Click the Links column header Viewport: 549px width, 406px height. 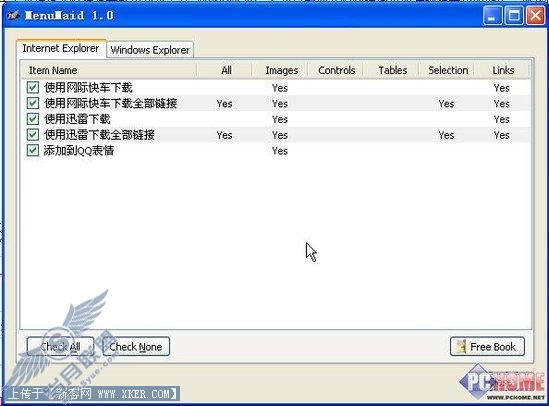pos(502,70)
